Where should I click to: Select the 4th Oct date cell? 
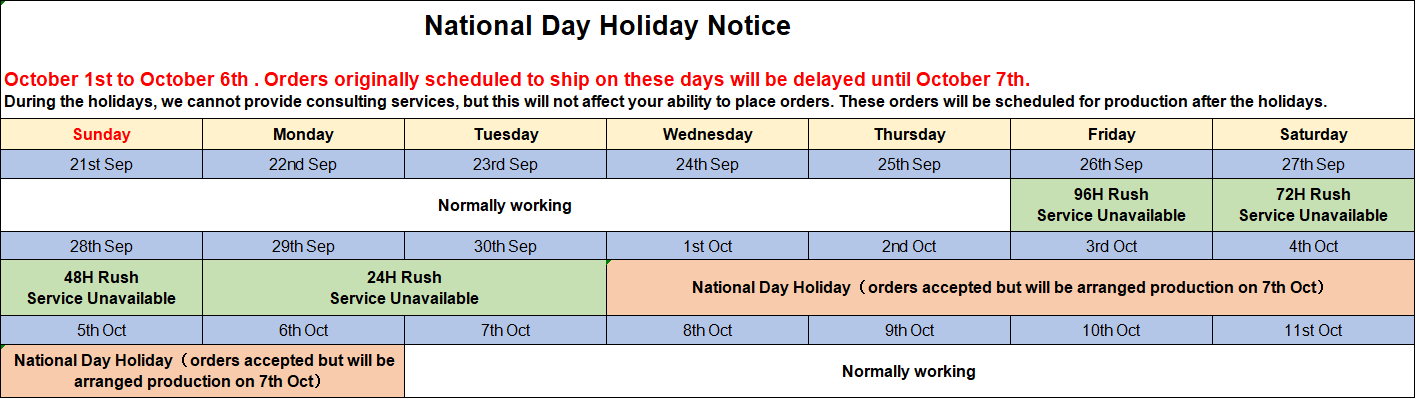[x=1313, y=246]
